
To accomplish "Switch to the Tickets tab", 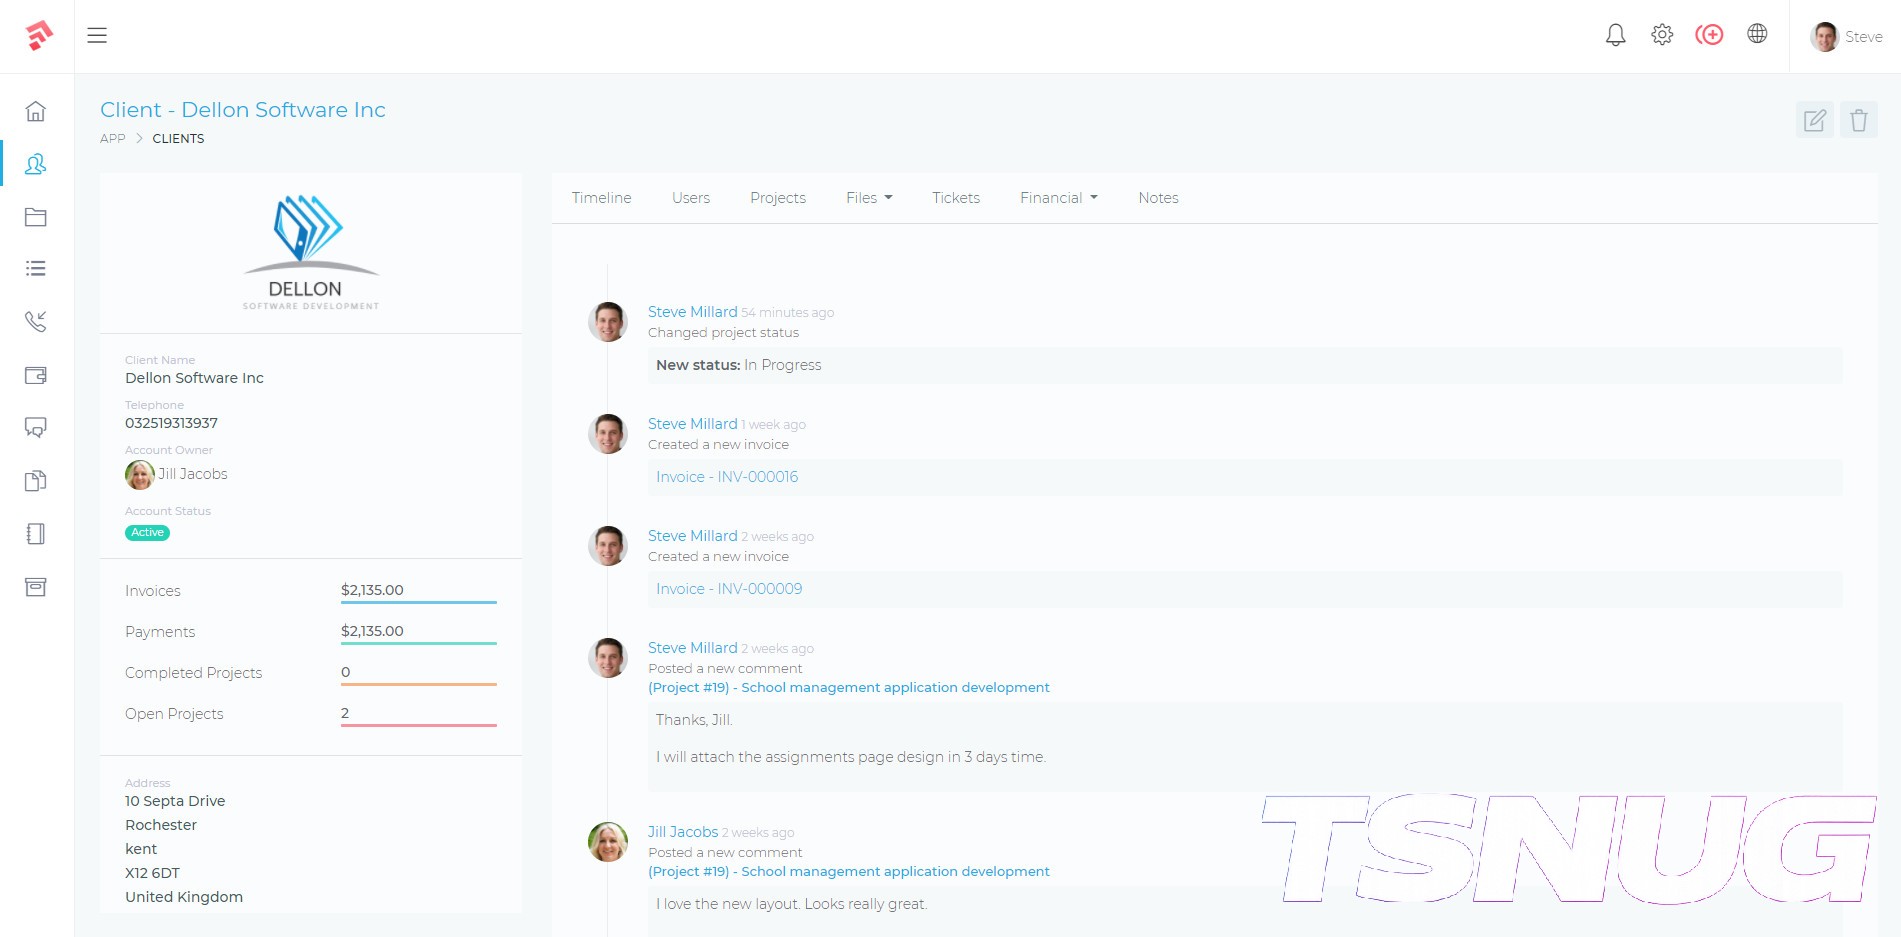I will pos(955,198).
